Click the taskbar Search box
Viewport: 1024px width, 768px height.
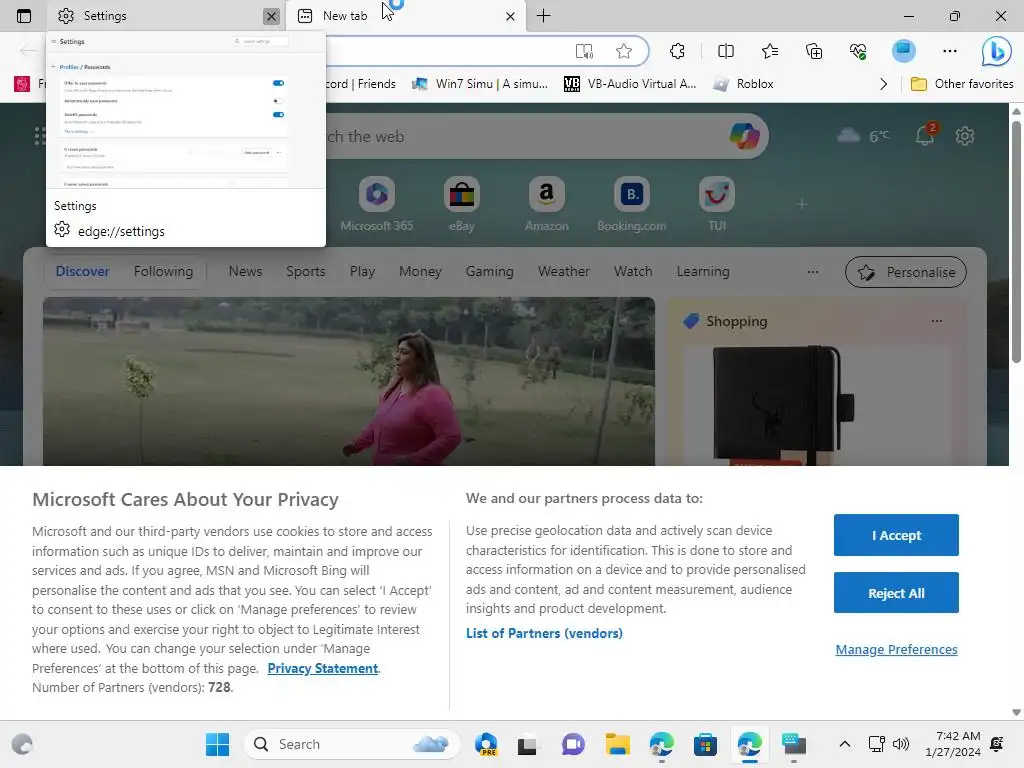pos(352,744)
